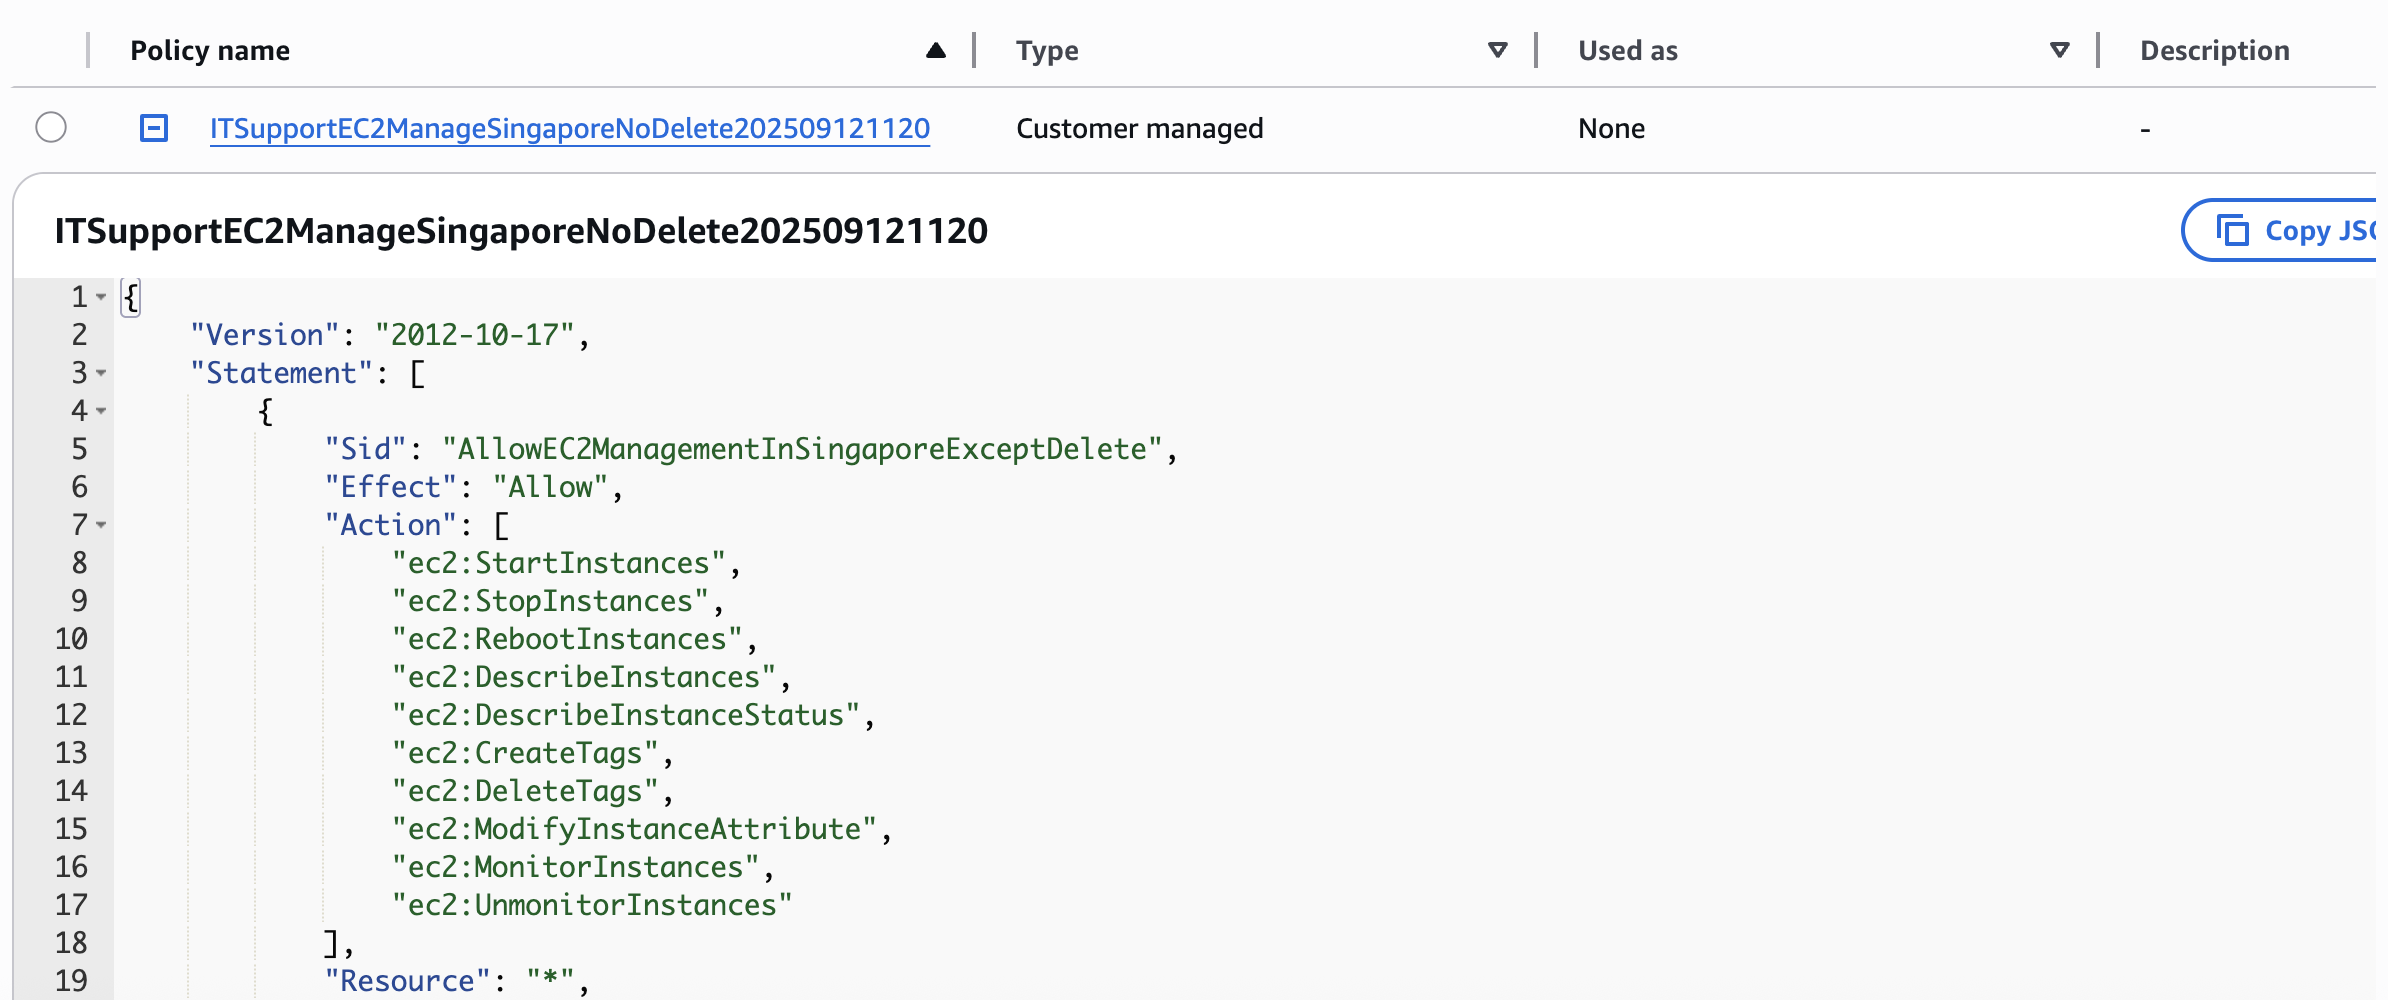Open the Used as column sort triangle
This screenshot has height=1000, width=2388.
(x=2059, y=50)
